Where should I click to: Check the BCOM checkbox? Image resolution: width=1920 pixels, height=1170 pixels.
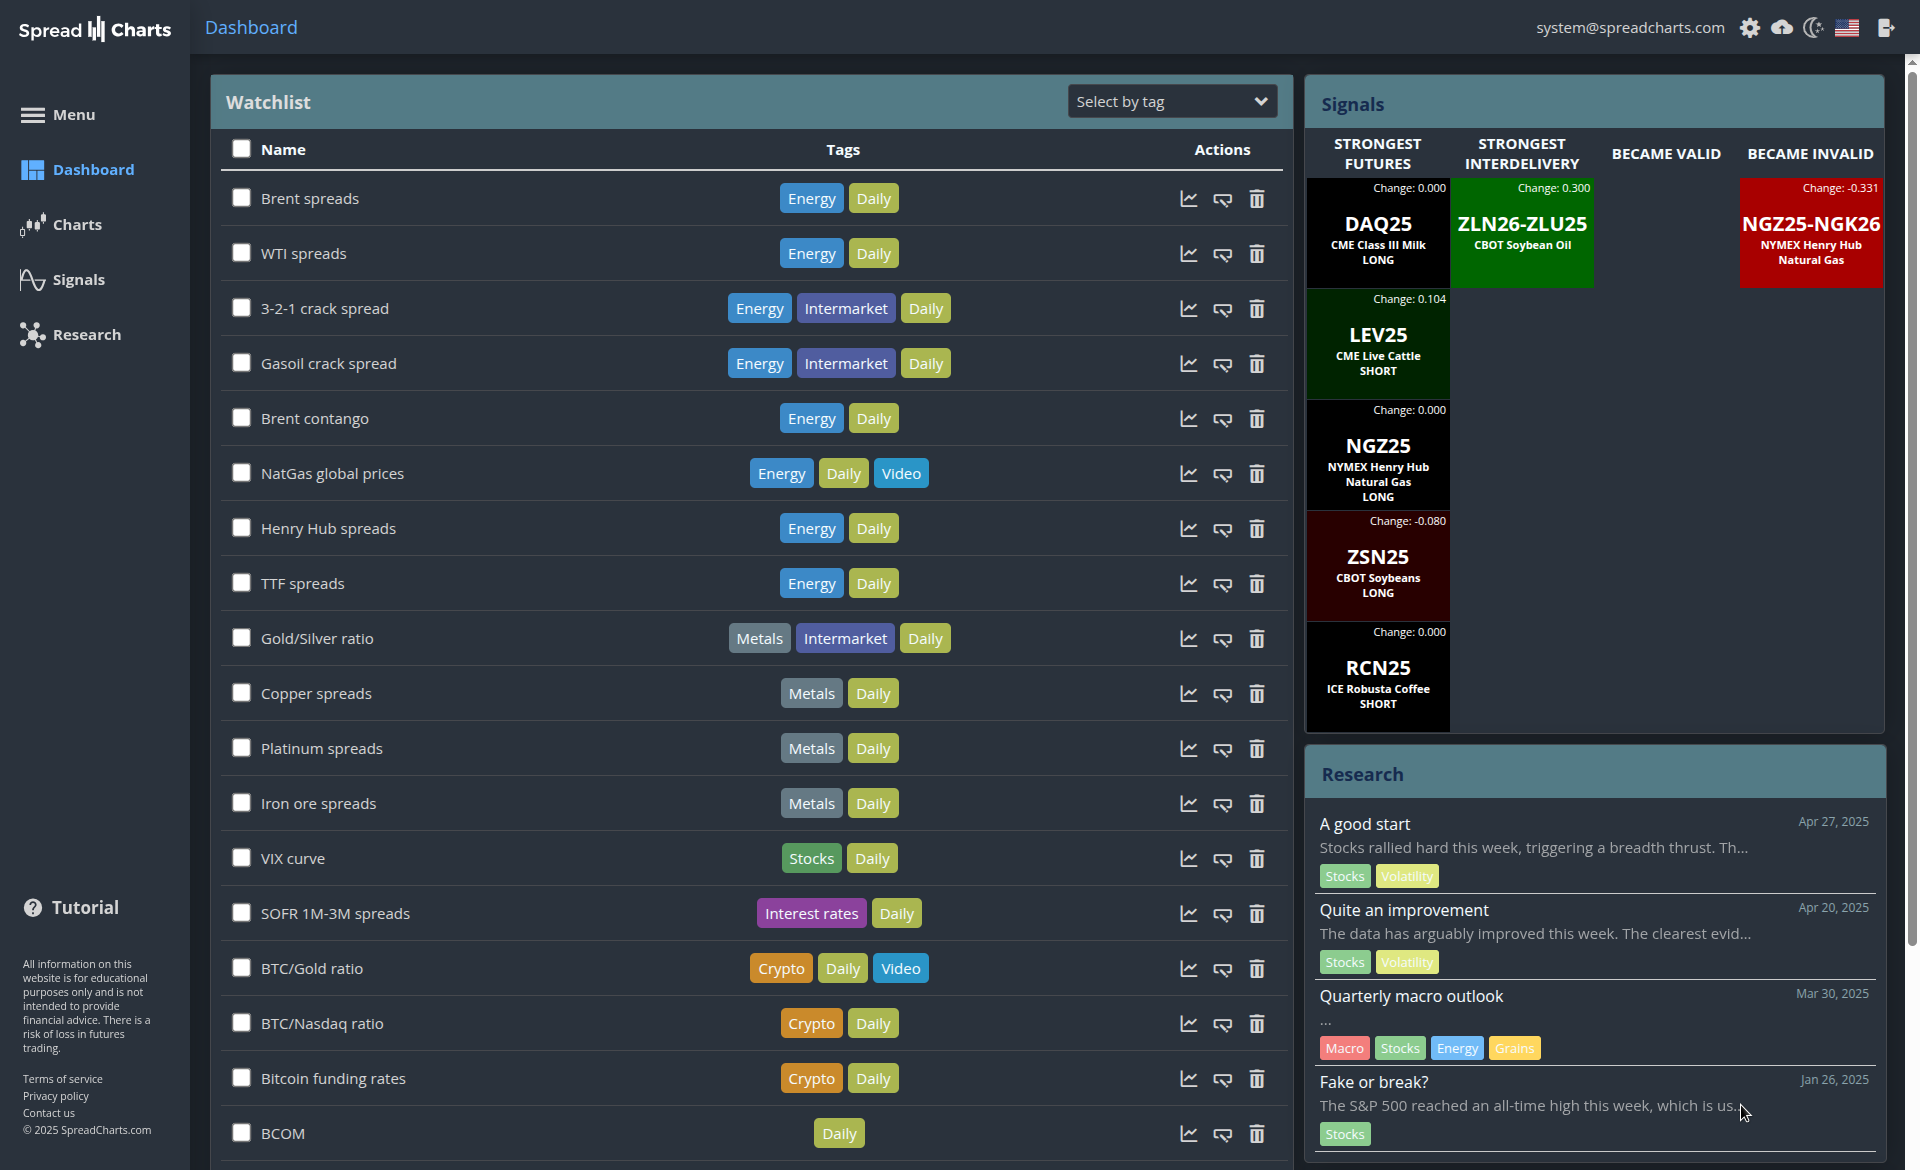(241, 1133)
